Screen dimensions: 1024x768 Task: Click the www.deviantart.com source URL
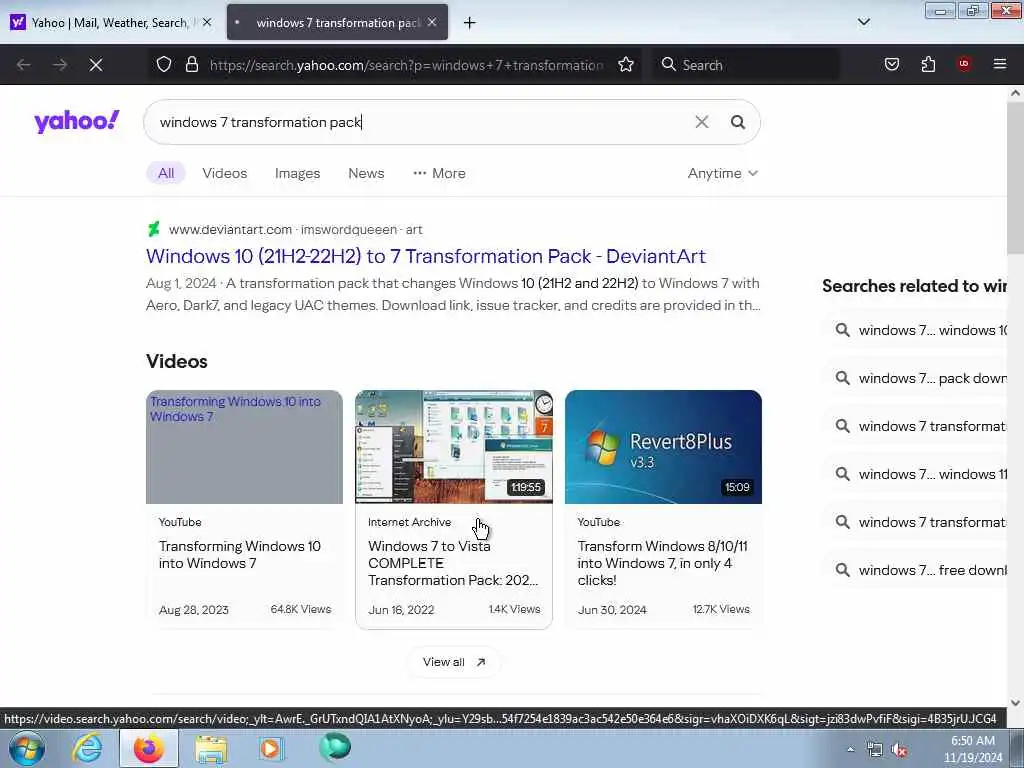[x=230, y=229]
